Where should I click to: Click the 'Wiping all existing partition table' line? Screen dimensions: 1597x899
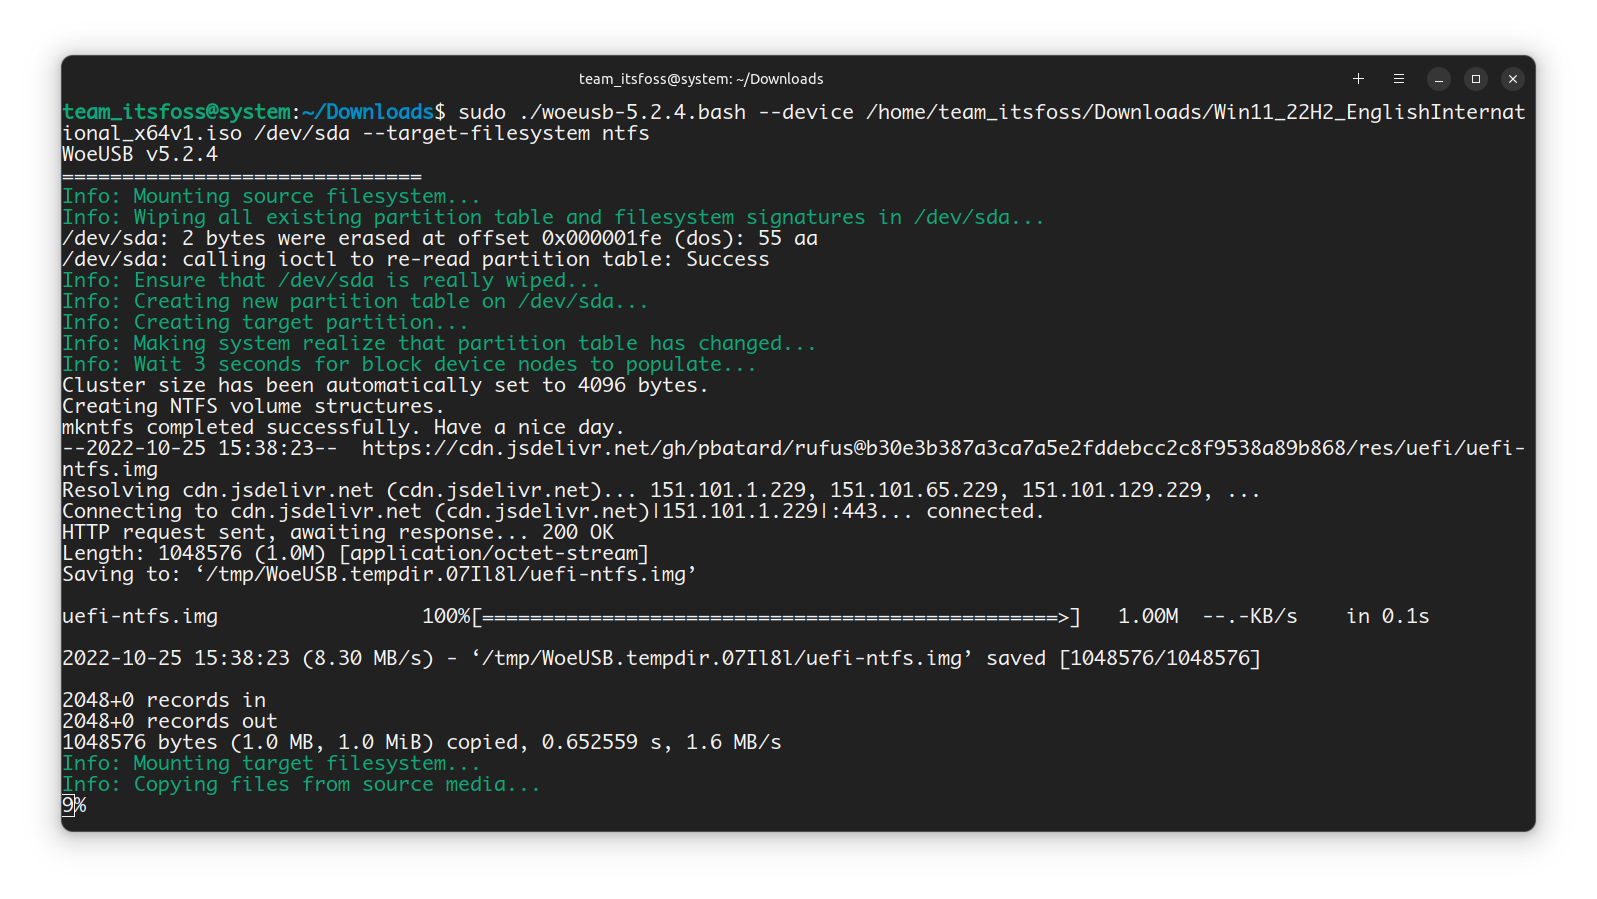553,217
